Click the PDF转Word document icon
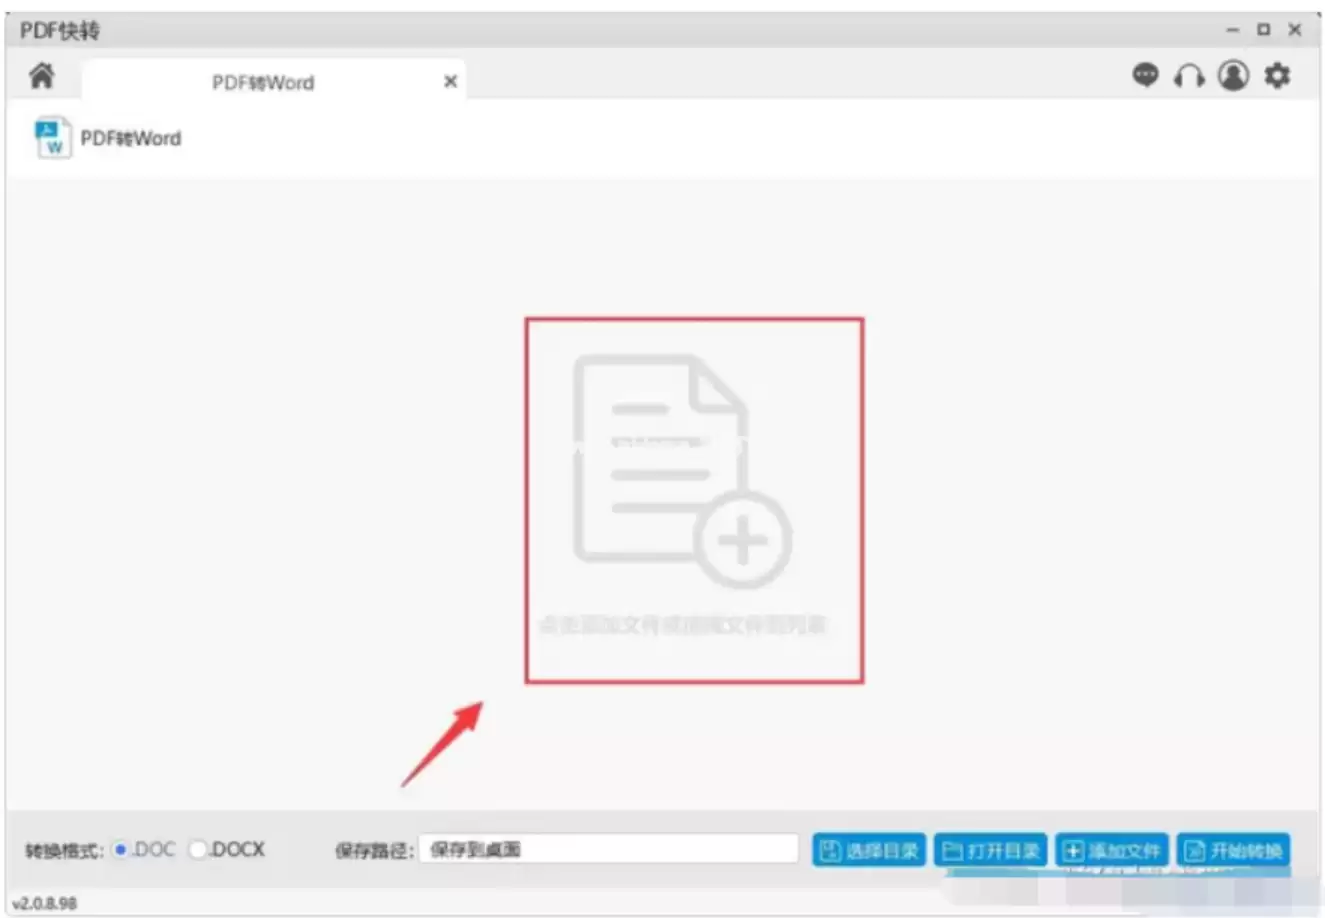This screenshot has height=918, width=1325. (52, 138)
